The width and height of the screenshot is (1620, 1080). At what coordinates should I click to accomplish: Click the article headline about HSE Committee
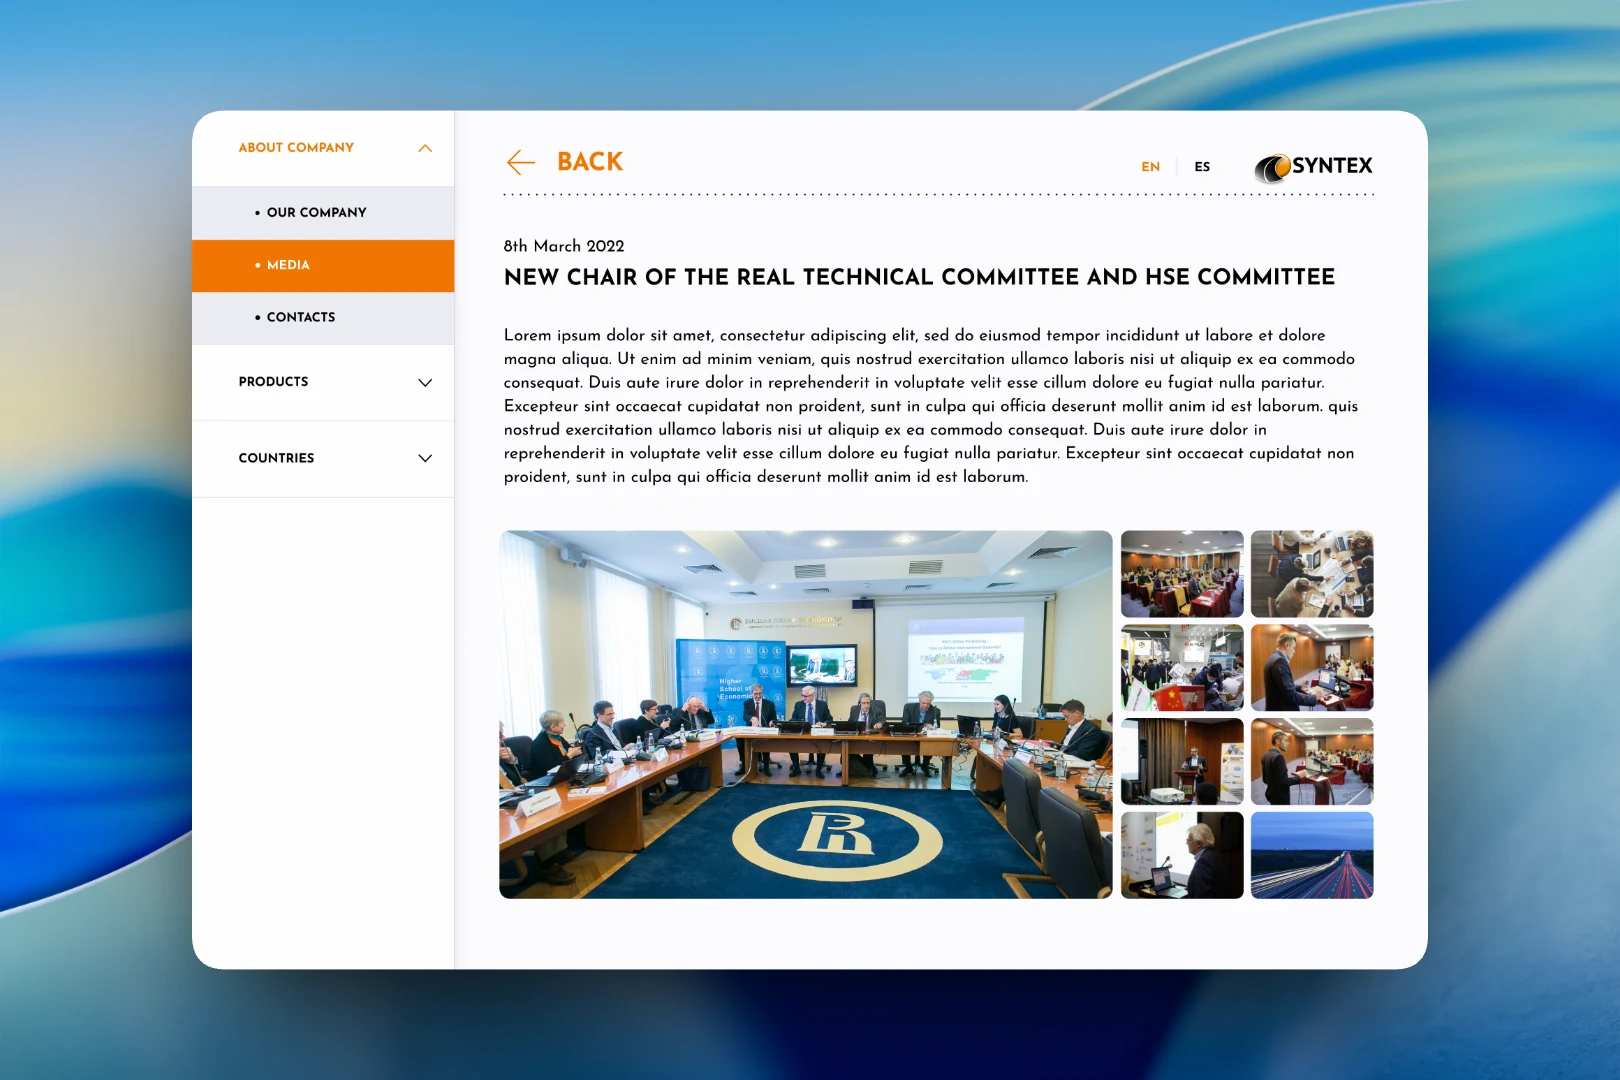pyautogui.click(x=919, y=277)
